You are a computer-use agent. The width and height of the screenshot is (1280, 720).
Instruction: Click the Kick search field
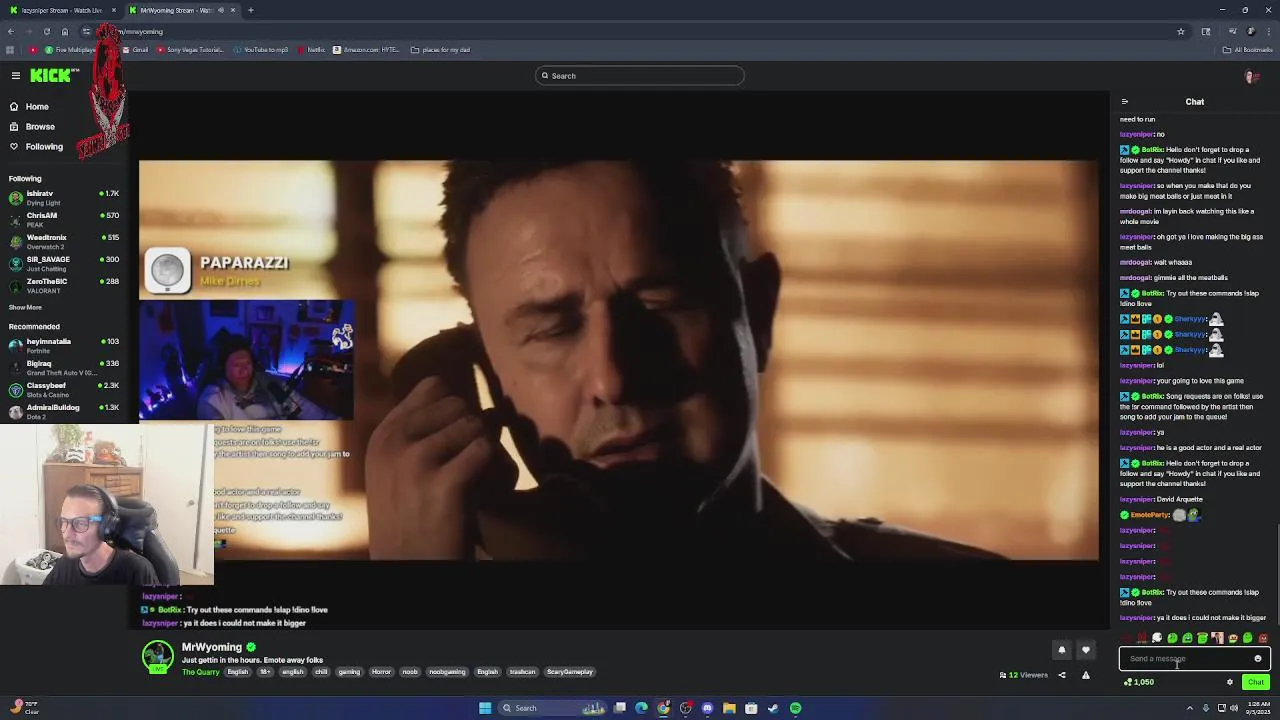(640, 75)
